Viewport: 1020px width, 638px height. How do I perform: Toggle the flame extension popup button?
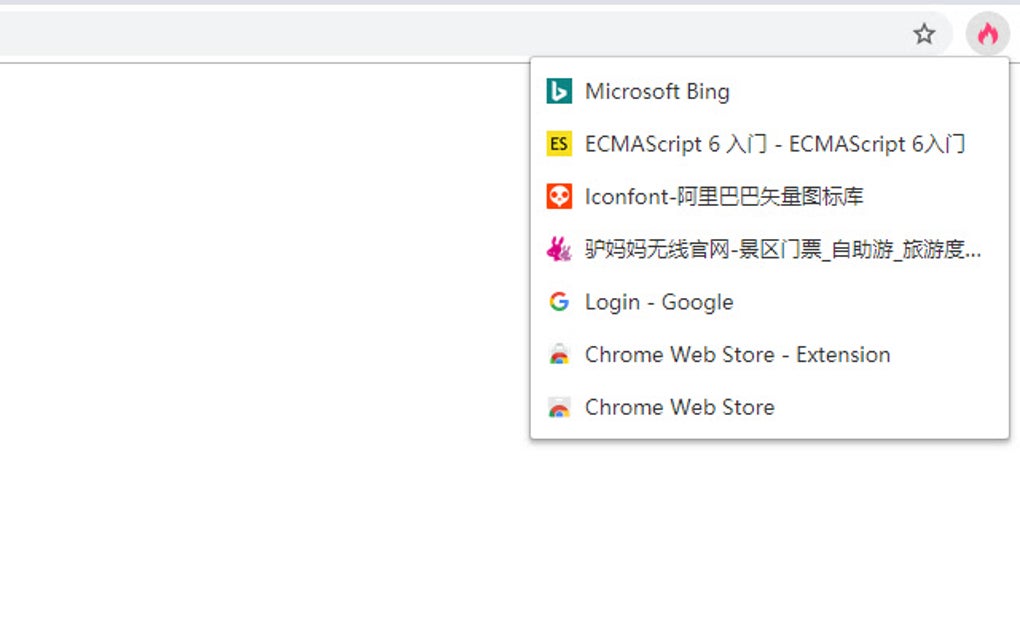click(x=988, y=35)
